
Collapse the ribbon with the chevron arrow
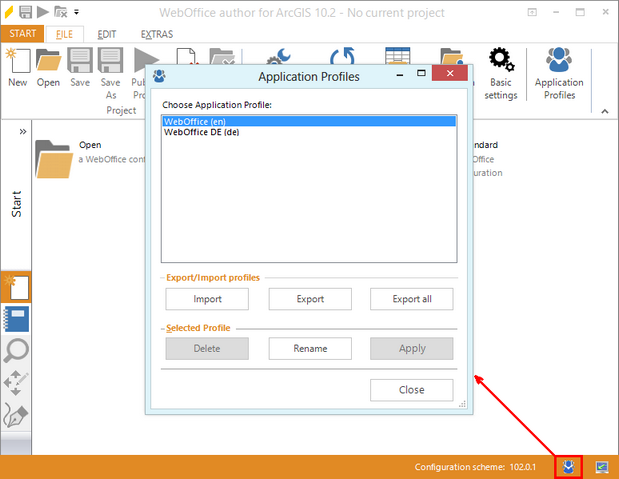(605, 111)
